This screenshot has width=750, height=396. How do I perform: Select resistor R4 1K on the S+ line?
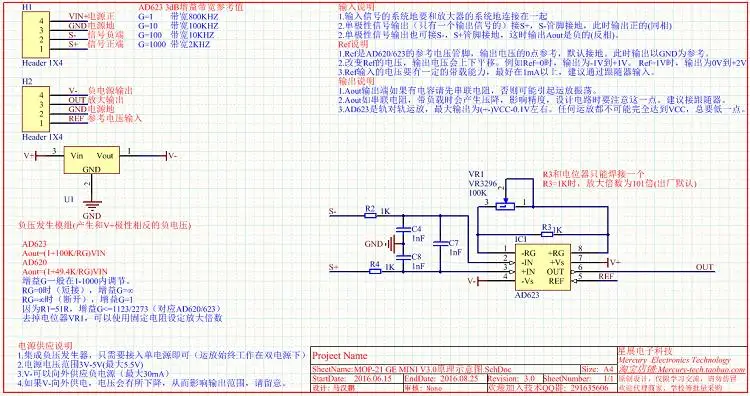coord(375,271)
